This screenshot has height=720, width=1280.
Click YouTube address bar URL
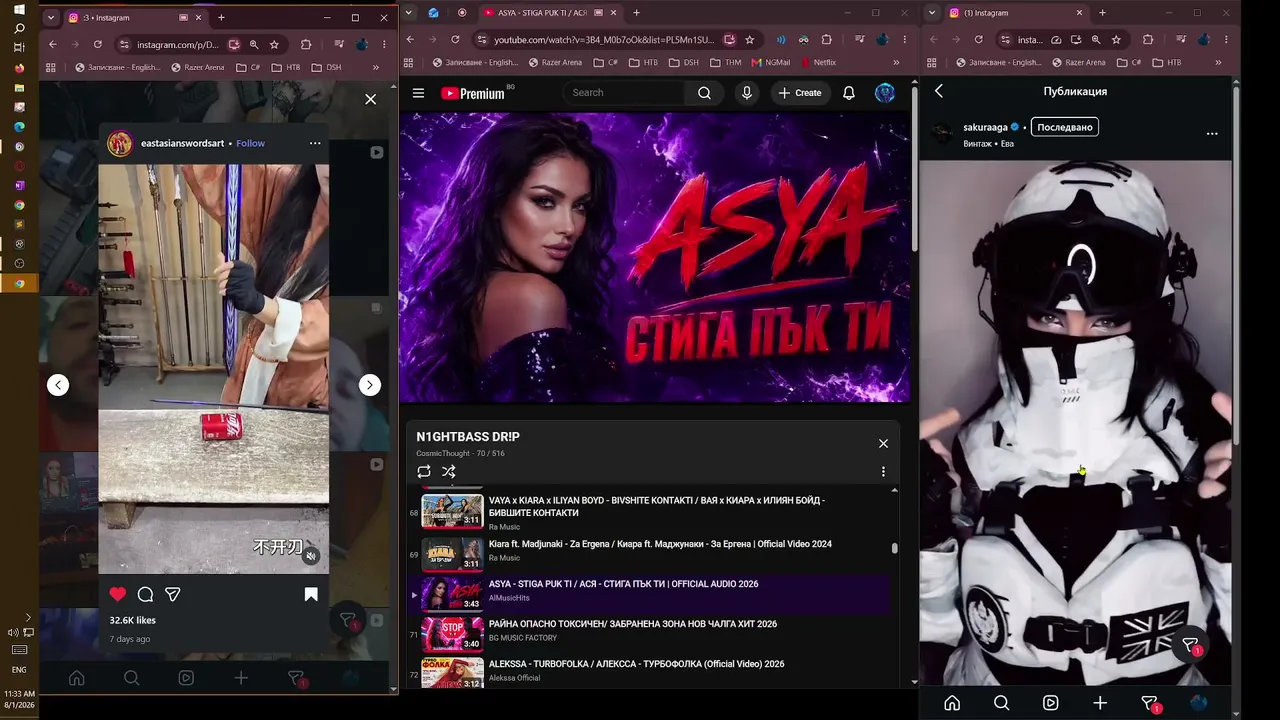click(603, 39)
